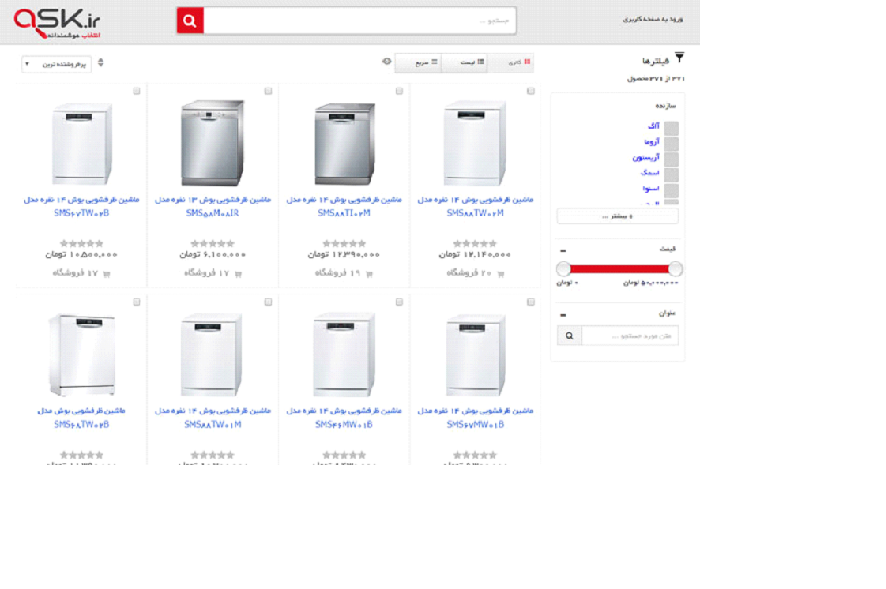Image resolution: width=886 pixels, height=589 pixels.
Task: Switch to the list (لیست) view tab
Action: 465,62
